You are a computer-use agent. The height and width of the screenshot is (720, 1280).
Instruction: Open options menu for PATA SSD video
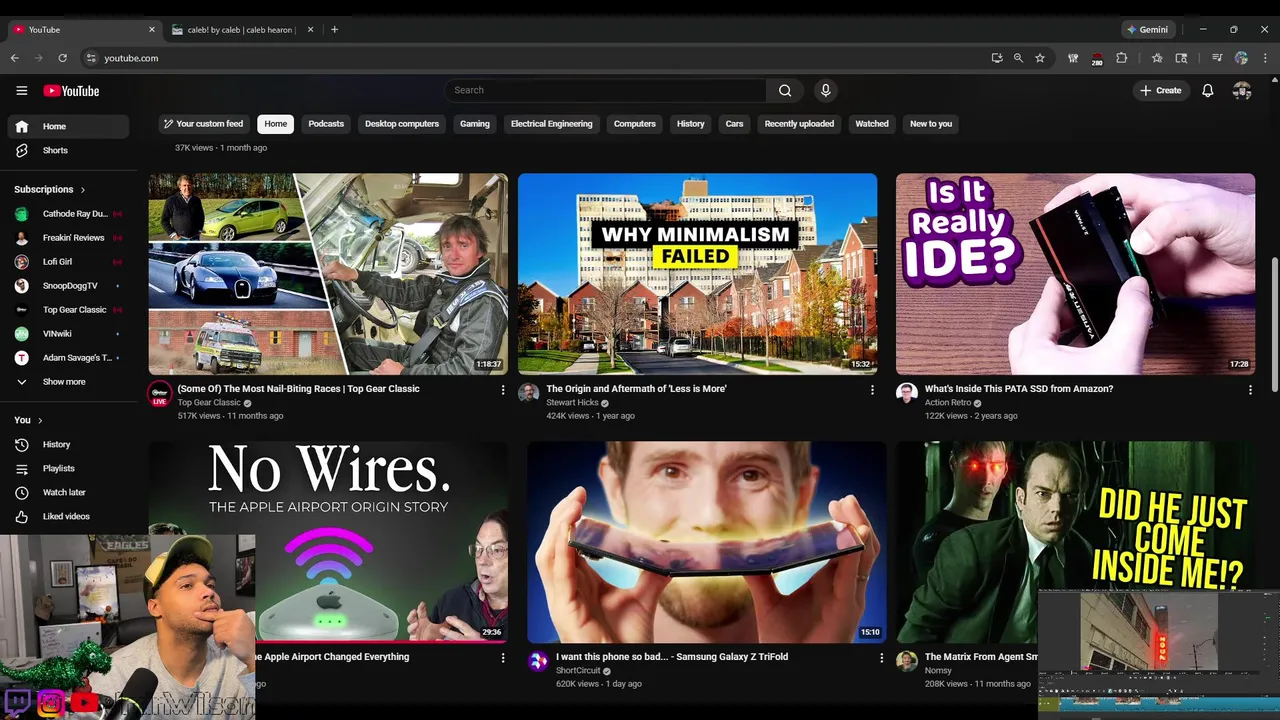1250,390
